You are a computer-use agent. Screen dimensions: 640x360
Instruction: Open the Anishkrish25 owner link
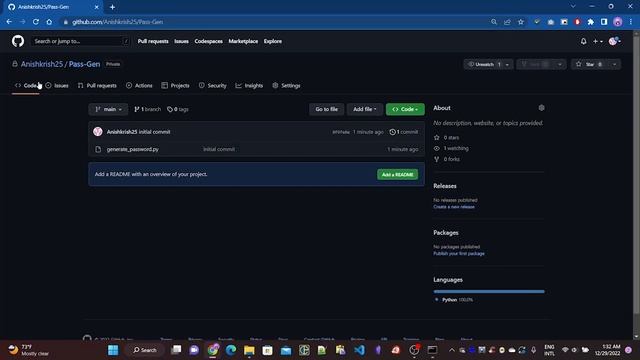pyautogui.click(x=42, y=64)
